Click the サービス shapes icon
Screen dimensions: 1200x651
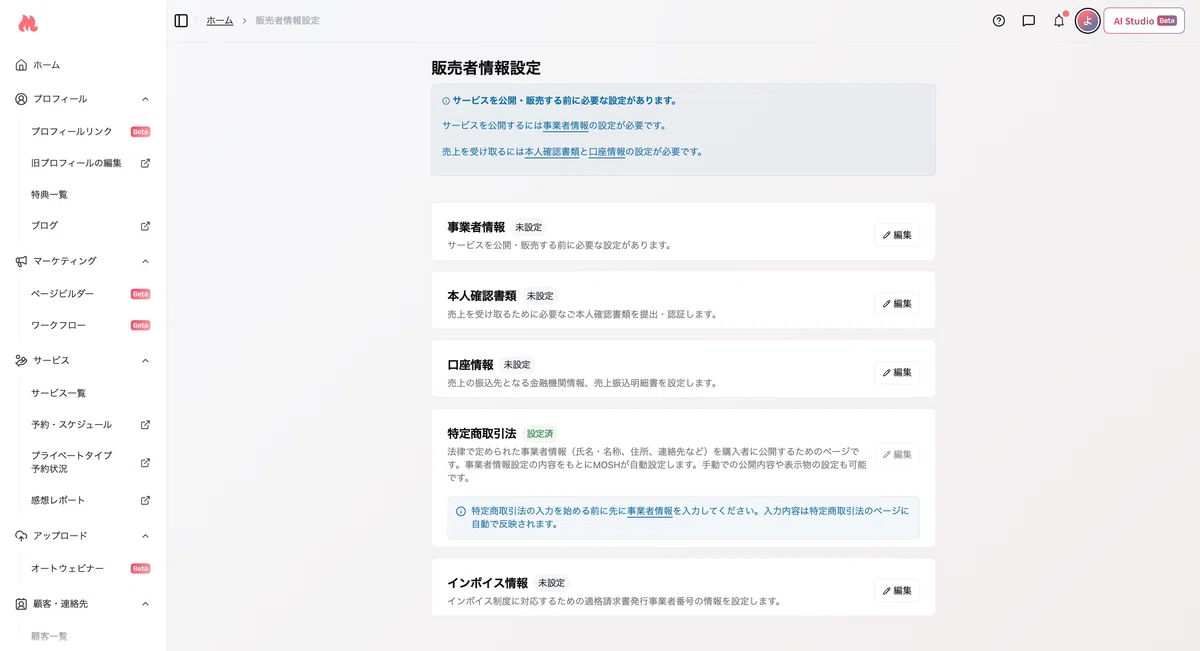[x=22, y=360]
